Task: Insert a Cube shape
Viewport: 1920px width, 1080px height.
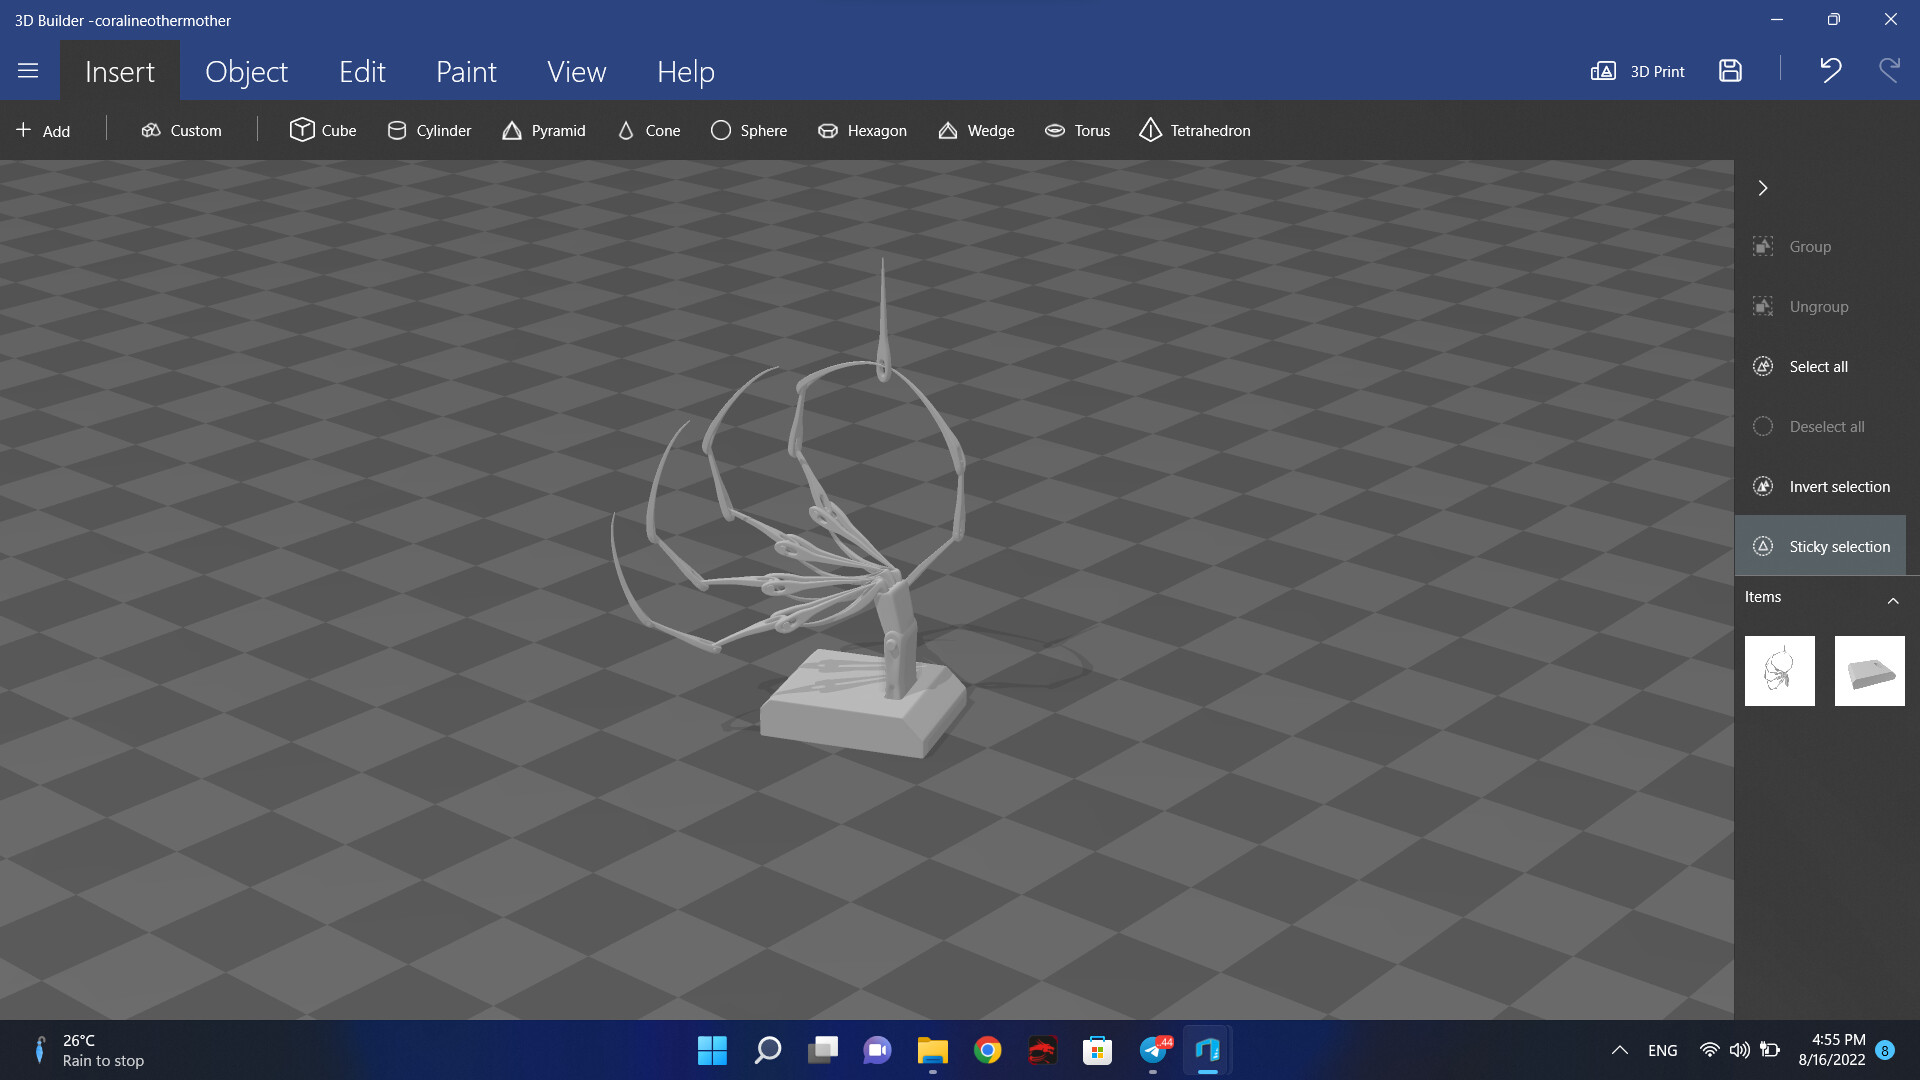Action: click(x=323, y=130)
